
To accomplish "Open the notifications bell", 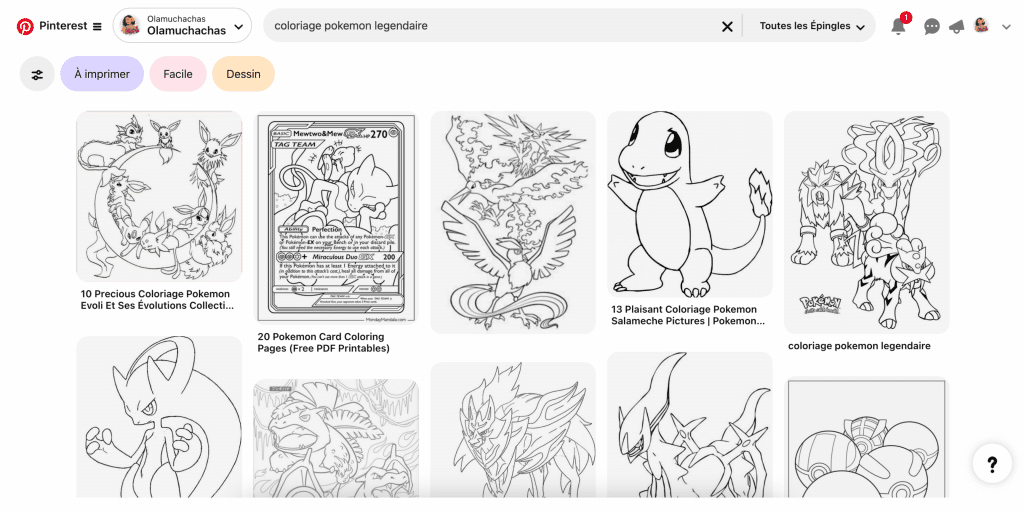I will point(899,26).
